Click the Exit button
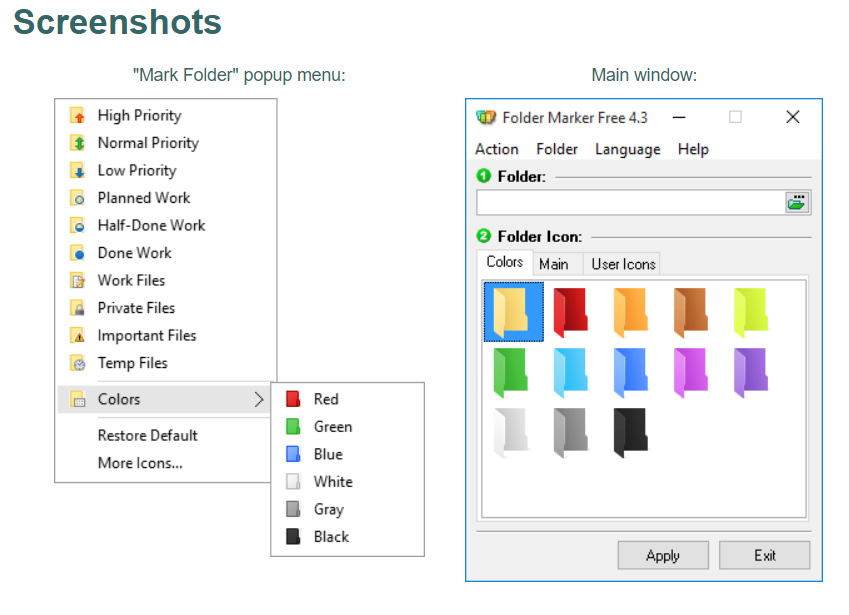The image size is (849, 615). 765,555
